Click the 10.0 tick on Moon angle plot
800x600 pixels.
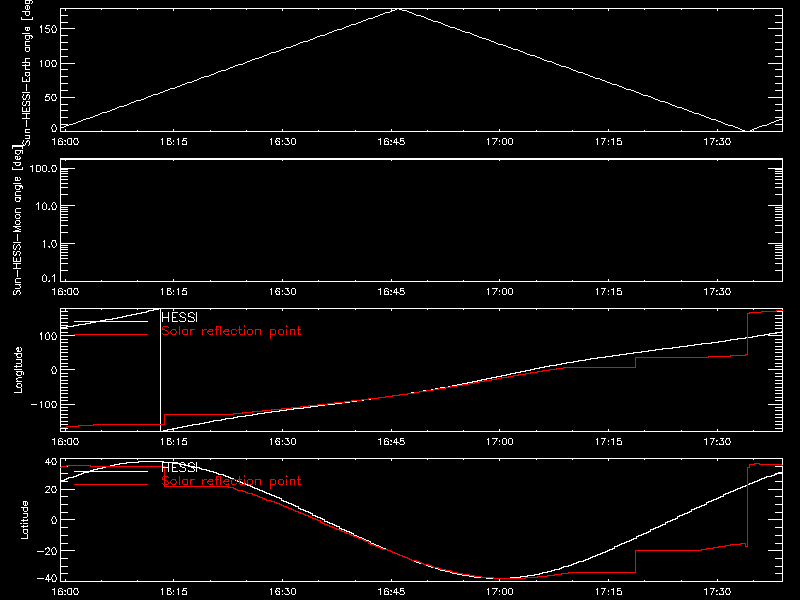46,207
